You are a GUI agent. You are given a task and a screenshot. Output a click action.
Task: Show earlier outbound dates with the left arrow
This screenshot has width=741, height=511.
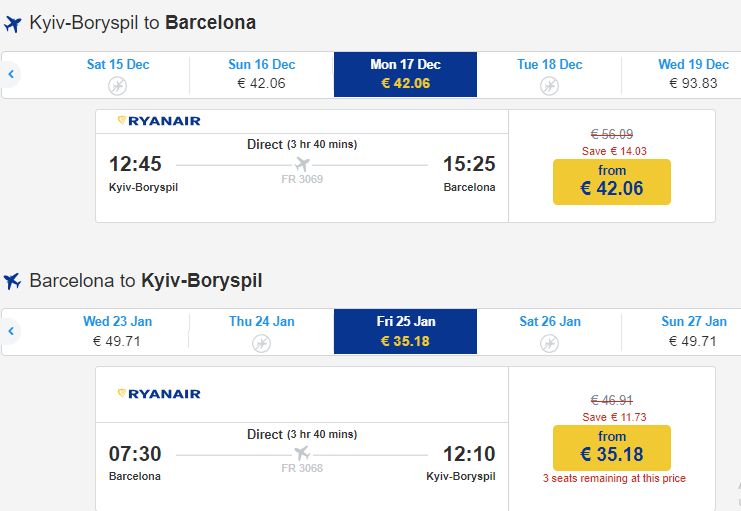click(x=11, y=74)
